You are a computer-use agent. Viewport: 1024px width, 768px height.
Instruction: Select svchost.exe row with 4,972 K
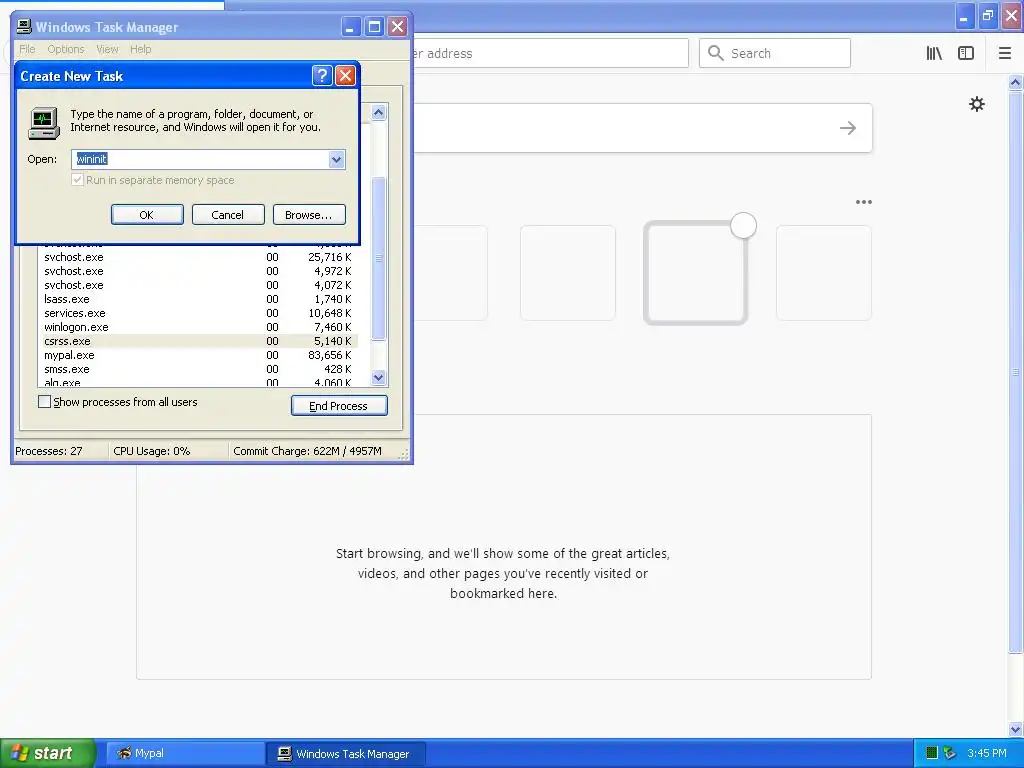pos(198,271)
